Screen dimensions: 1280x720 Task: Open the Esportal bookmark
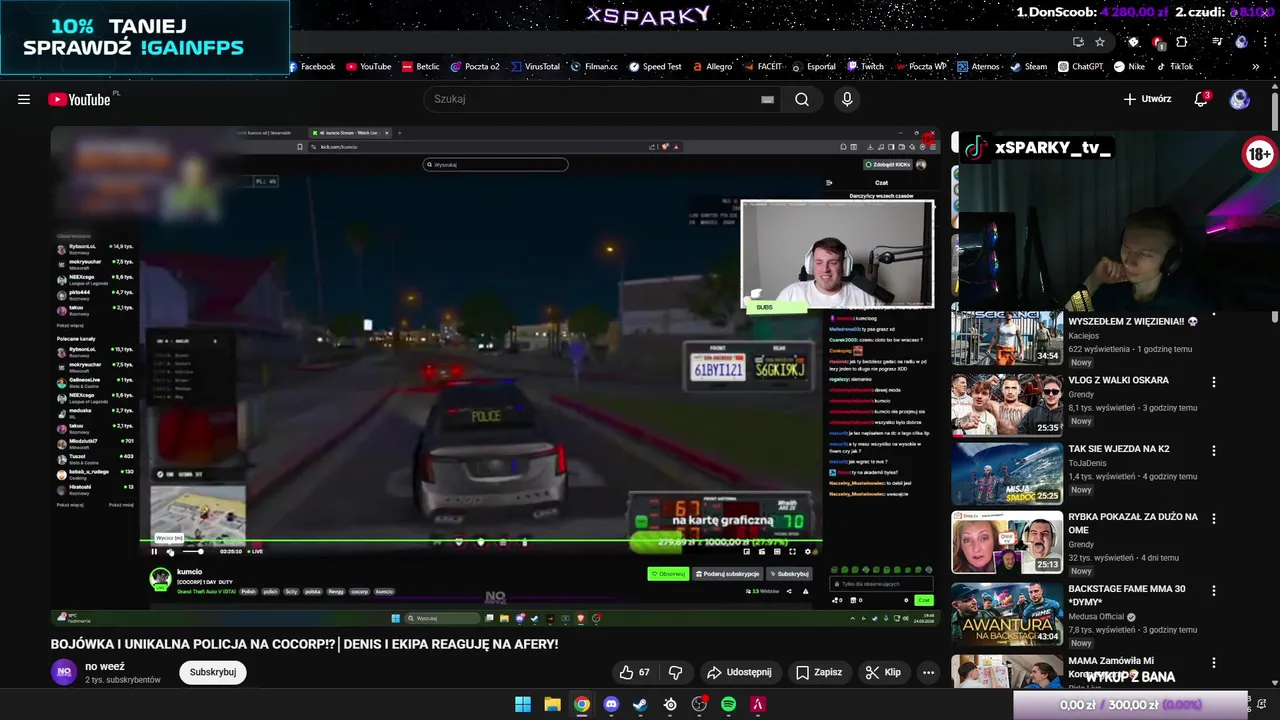(814, 67)
